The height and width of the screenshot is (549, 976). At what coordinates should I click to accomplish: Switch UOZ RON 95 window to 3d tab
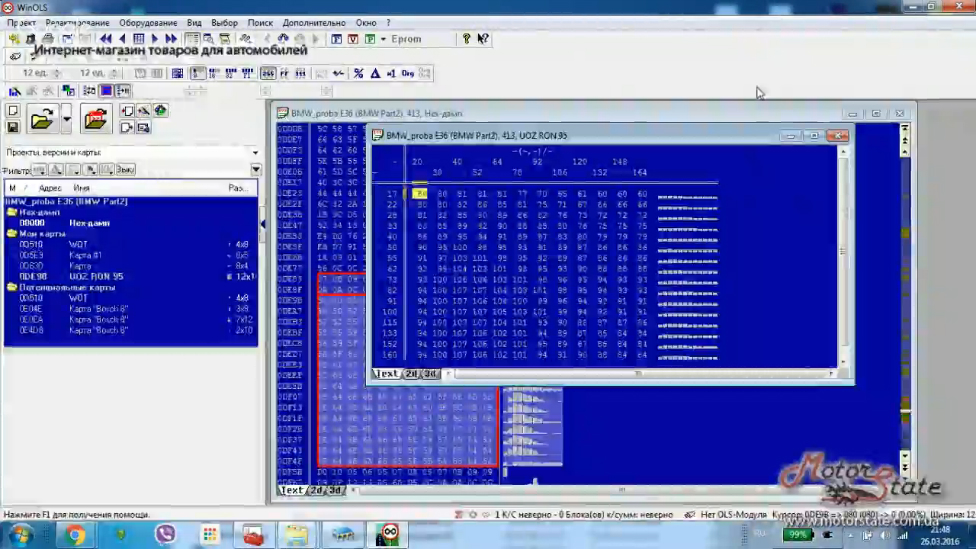point(430,374)
